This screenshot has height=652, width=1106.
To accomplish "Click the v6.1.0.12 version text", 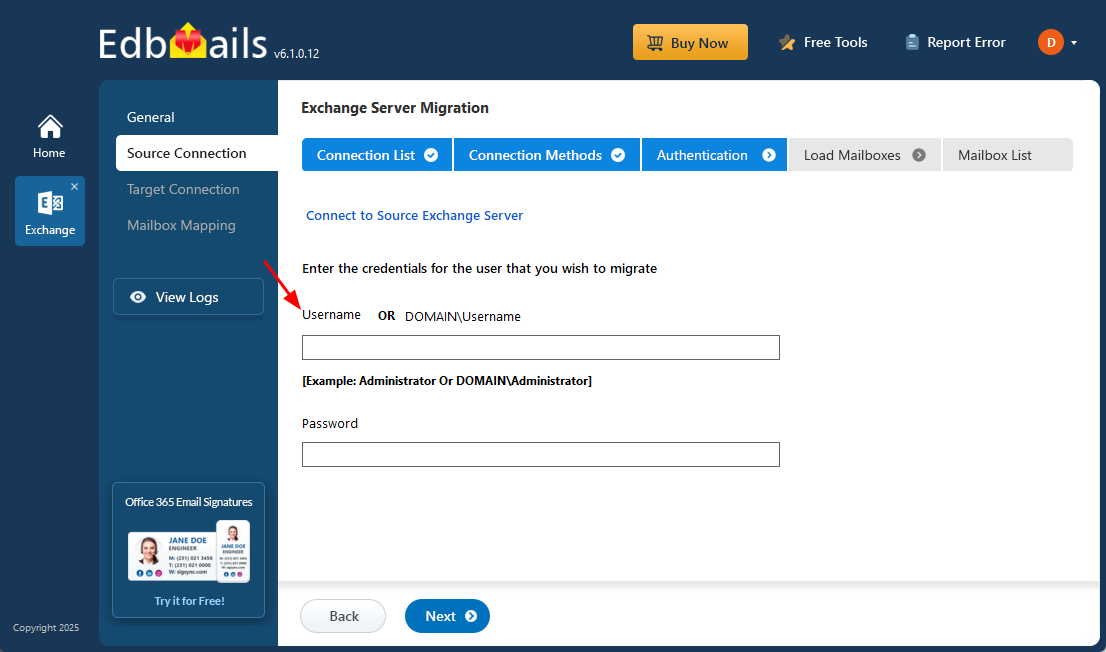I will 296,54.
